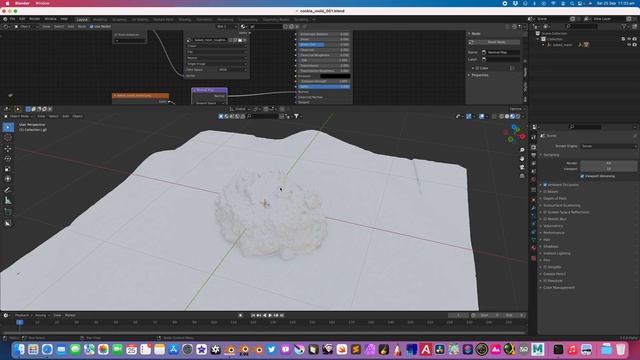The height and width of the screenshot is (360, 640).
Task: Open the Edit menu
Action: [22, 19]
